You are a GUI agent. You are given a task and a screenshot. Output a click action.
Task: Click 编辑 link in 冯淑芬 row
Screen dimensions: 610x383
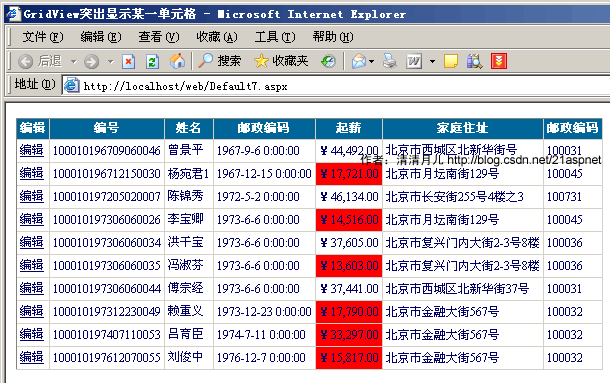32,265
